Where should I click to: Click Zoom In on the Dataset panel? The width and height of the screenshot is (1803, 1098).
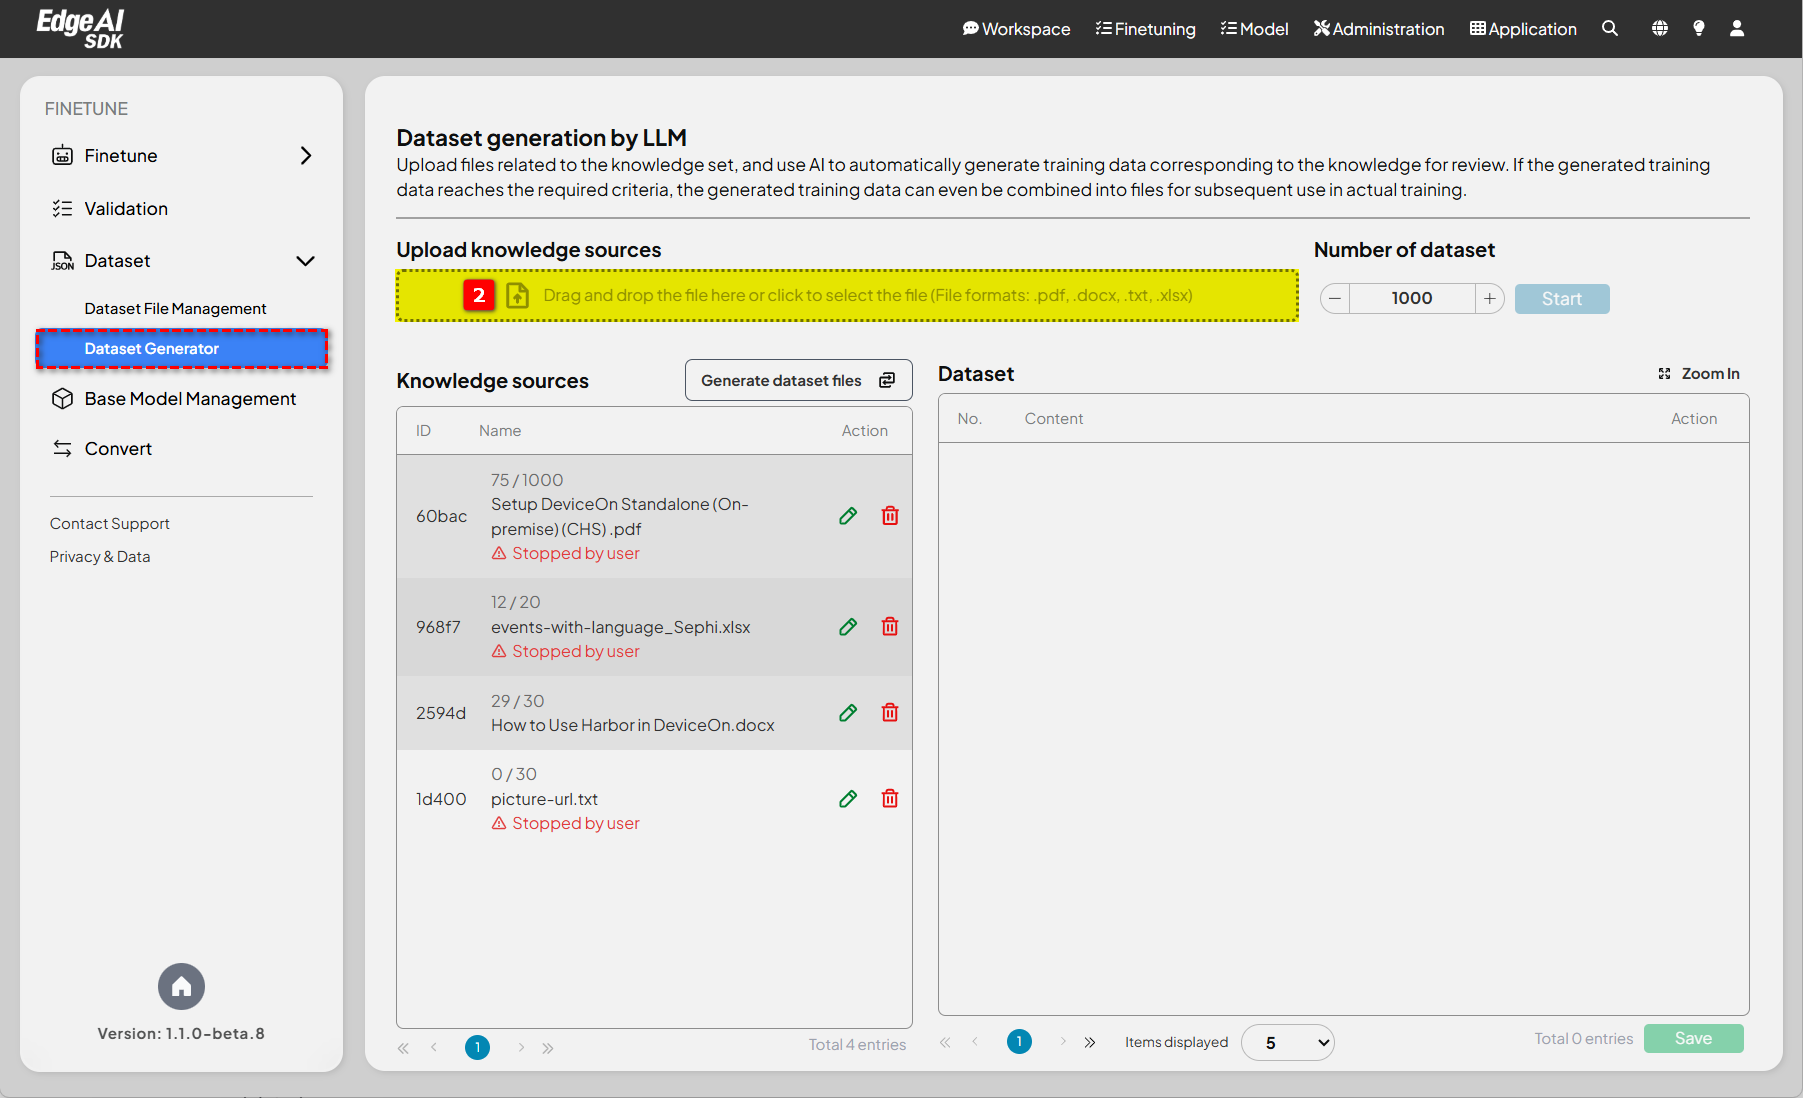point(1699,373)
